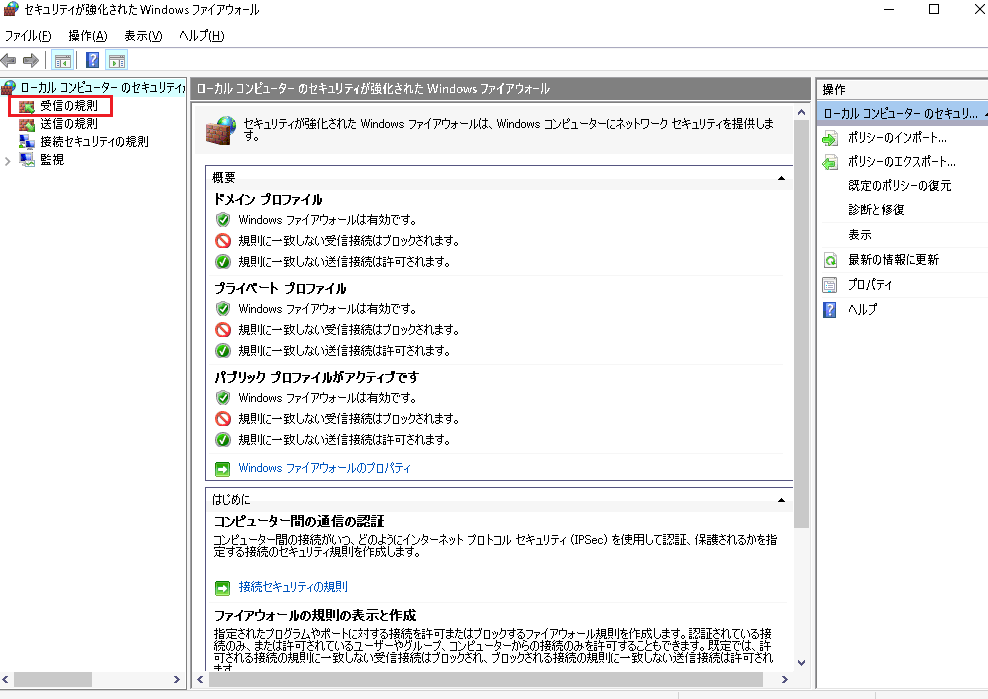The width and height of the screenshot is (988, 699).
Task: Click the Forward arrow toolbar icon
Action: 30,61
